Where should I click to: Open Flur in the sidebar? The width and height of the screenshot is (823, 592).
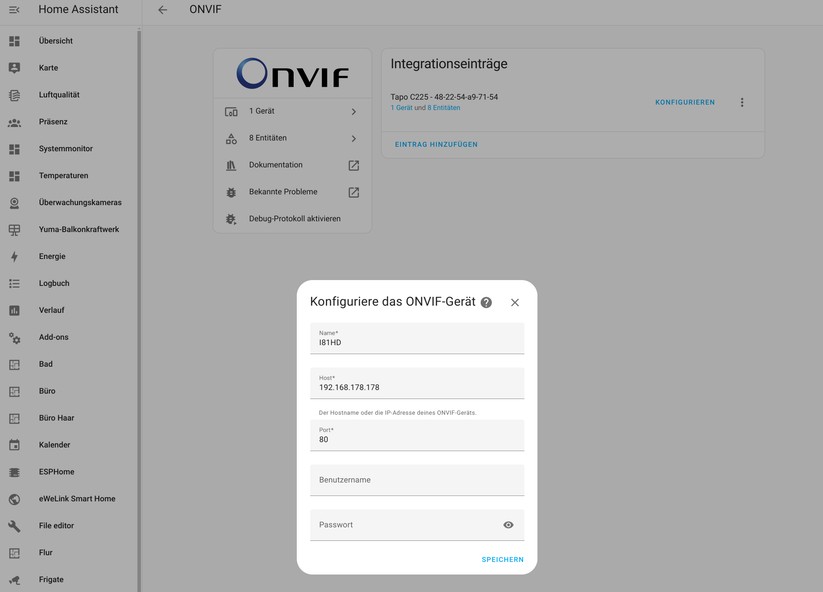coord(69,553)
